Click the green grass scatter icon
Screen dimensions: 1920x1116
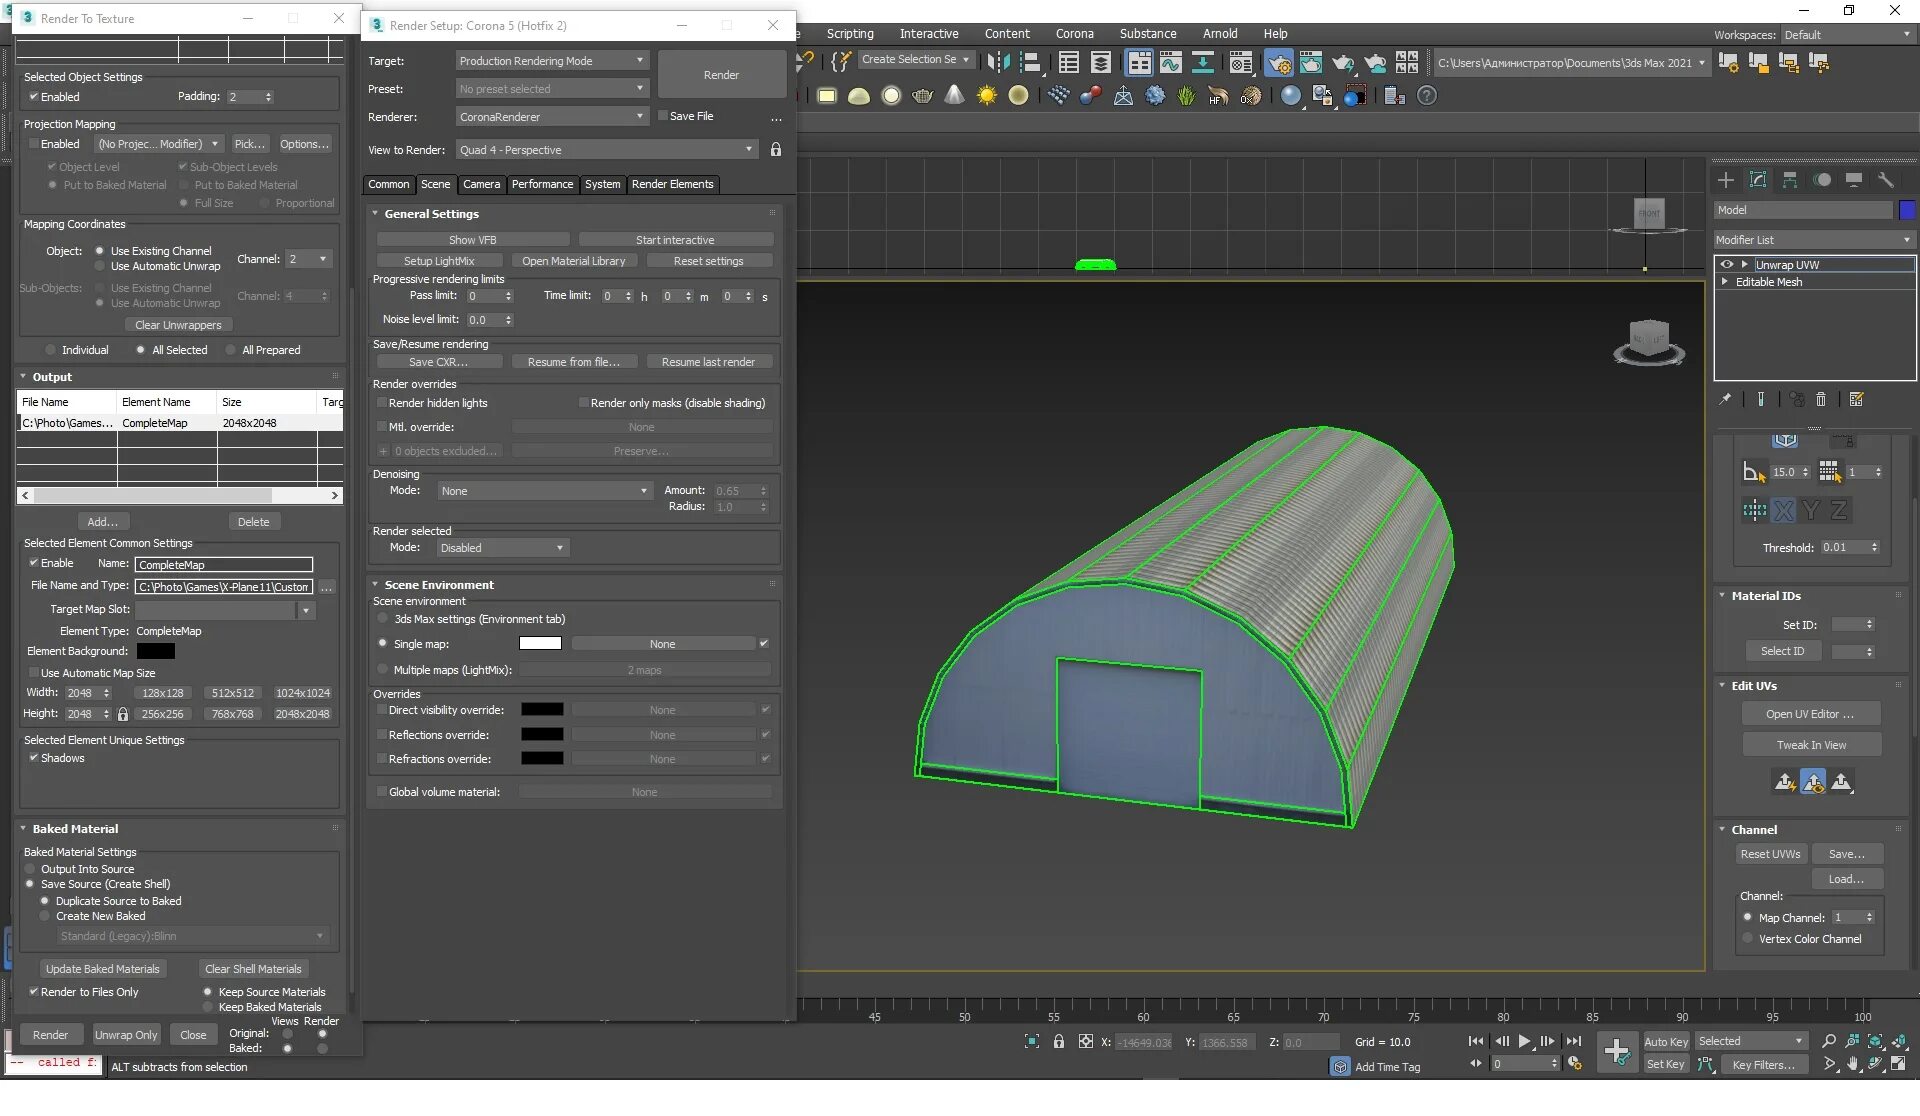(1186, 96)
